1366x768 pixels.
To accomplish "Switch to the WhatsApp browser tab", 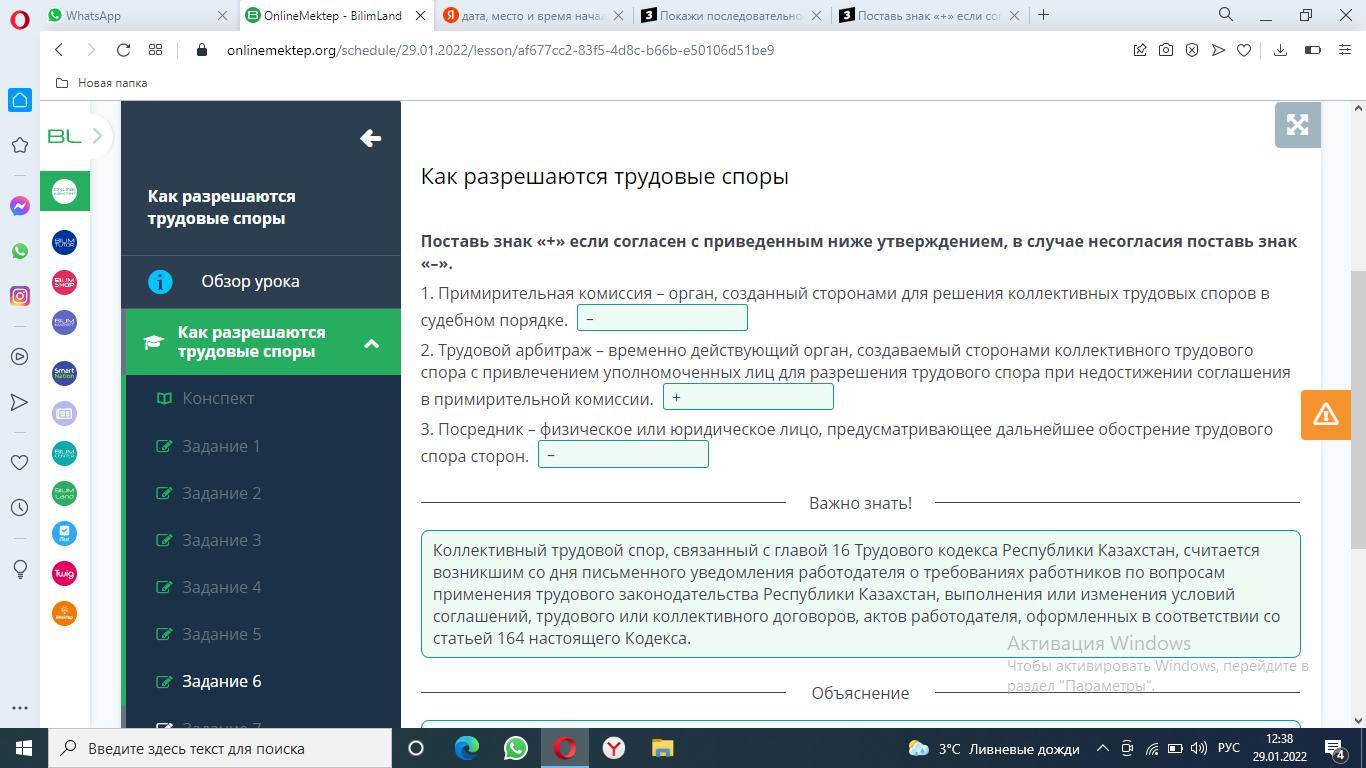I will pyautogui.click(x=135, y=15).
